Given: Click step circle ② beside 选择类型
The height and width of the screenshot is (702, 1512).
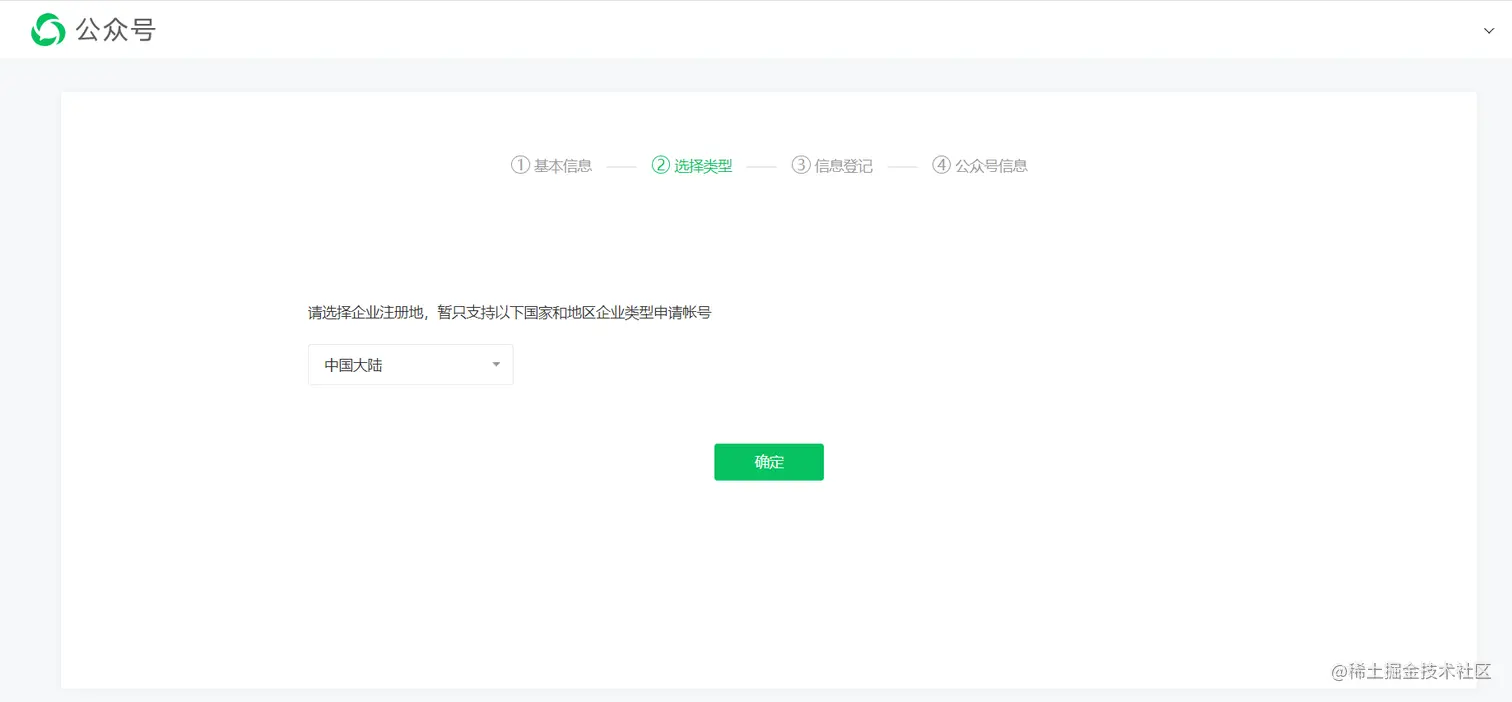Looking at the screenshot, I should 660,165.
